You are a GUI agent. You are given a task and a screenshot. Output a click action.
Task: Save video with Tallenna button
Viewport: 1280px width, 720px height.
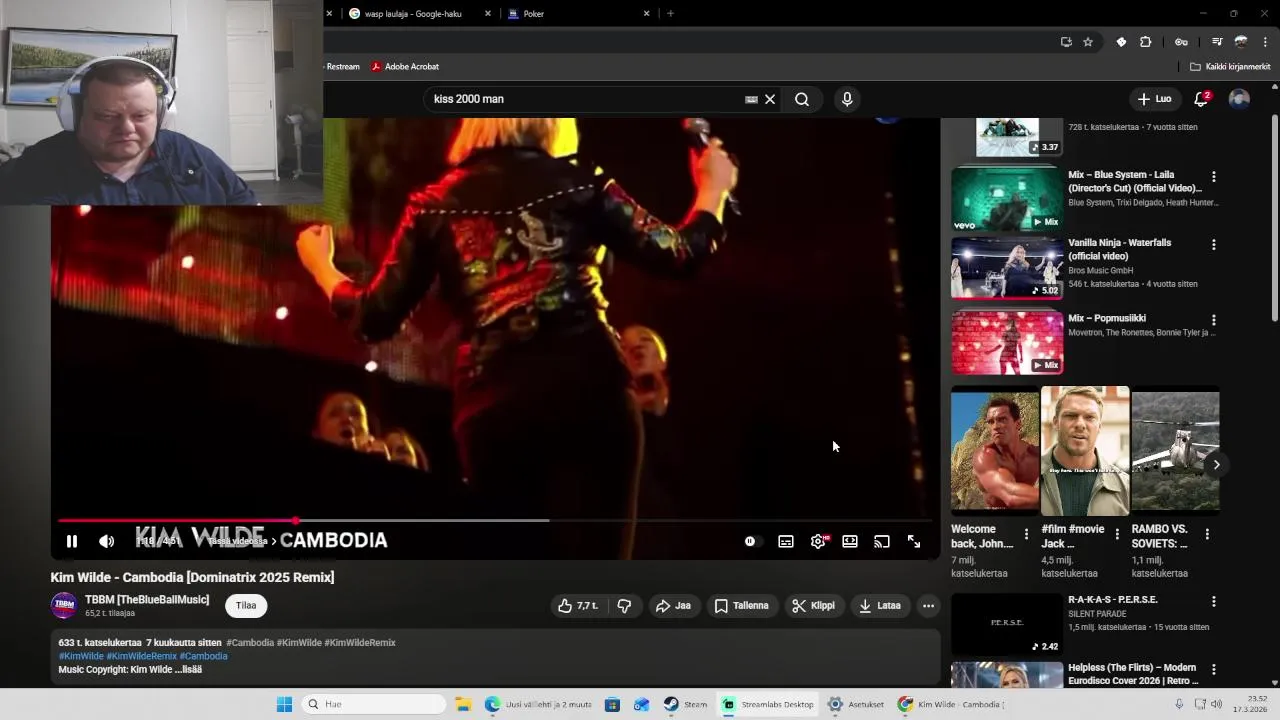(x=742, y=606)
